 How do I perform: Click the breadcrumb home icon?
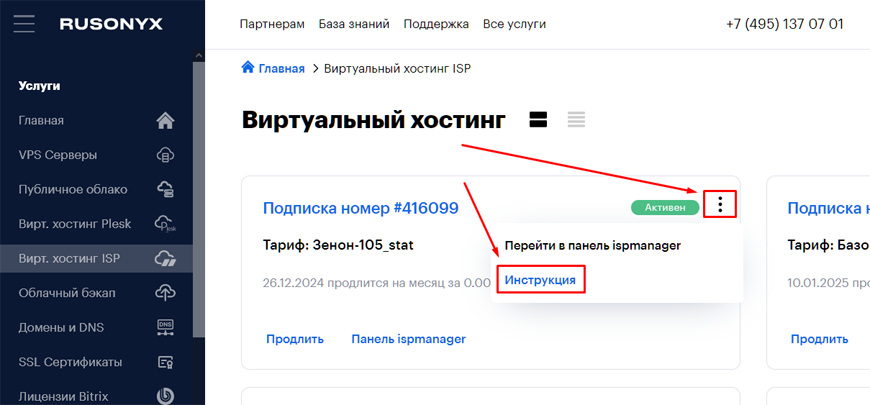(247, 68)
